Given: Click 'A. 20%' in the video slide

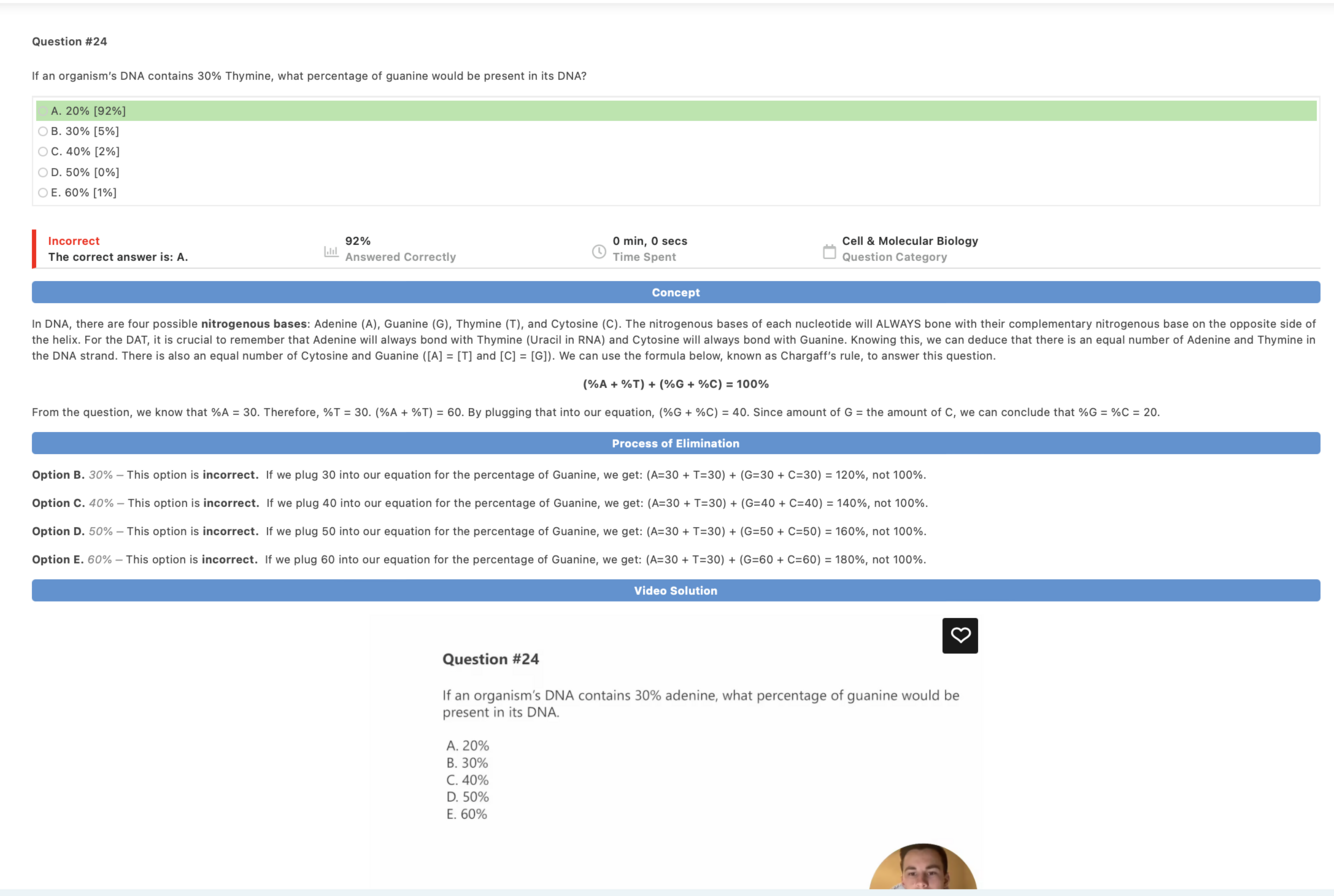Looking at the screenshot, I should point(468,746).
